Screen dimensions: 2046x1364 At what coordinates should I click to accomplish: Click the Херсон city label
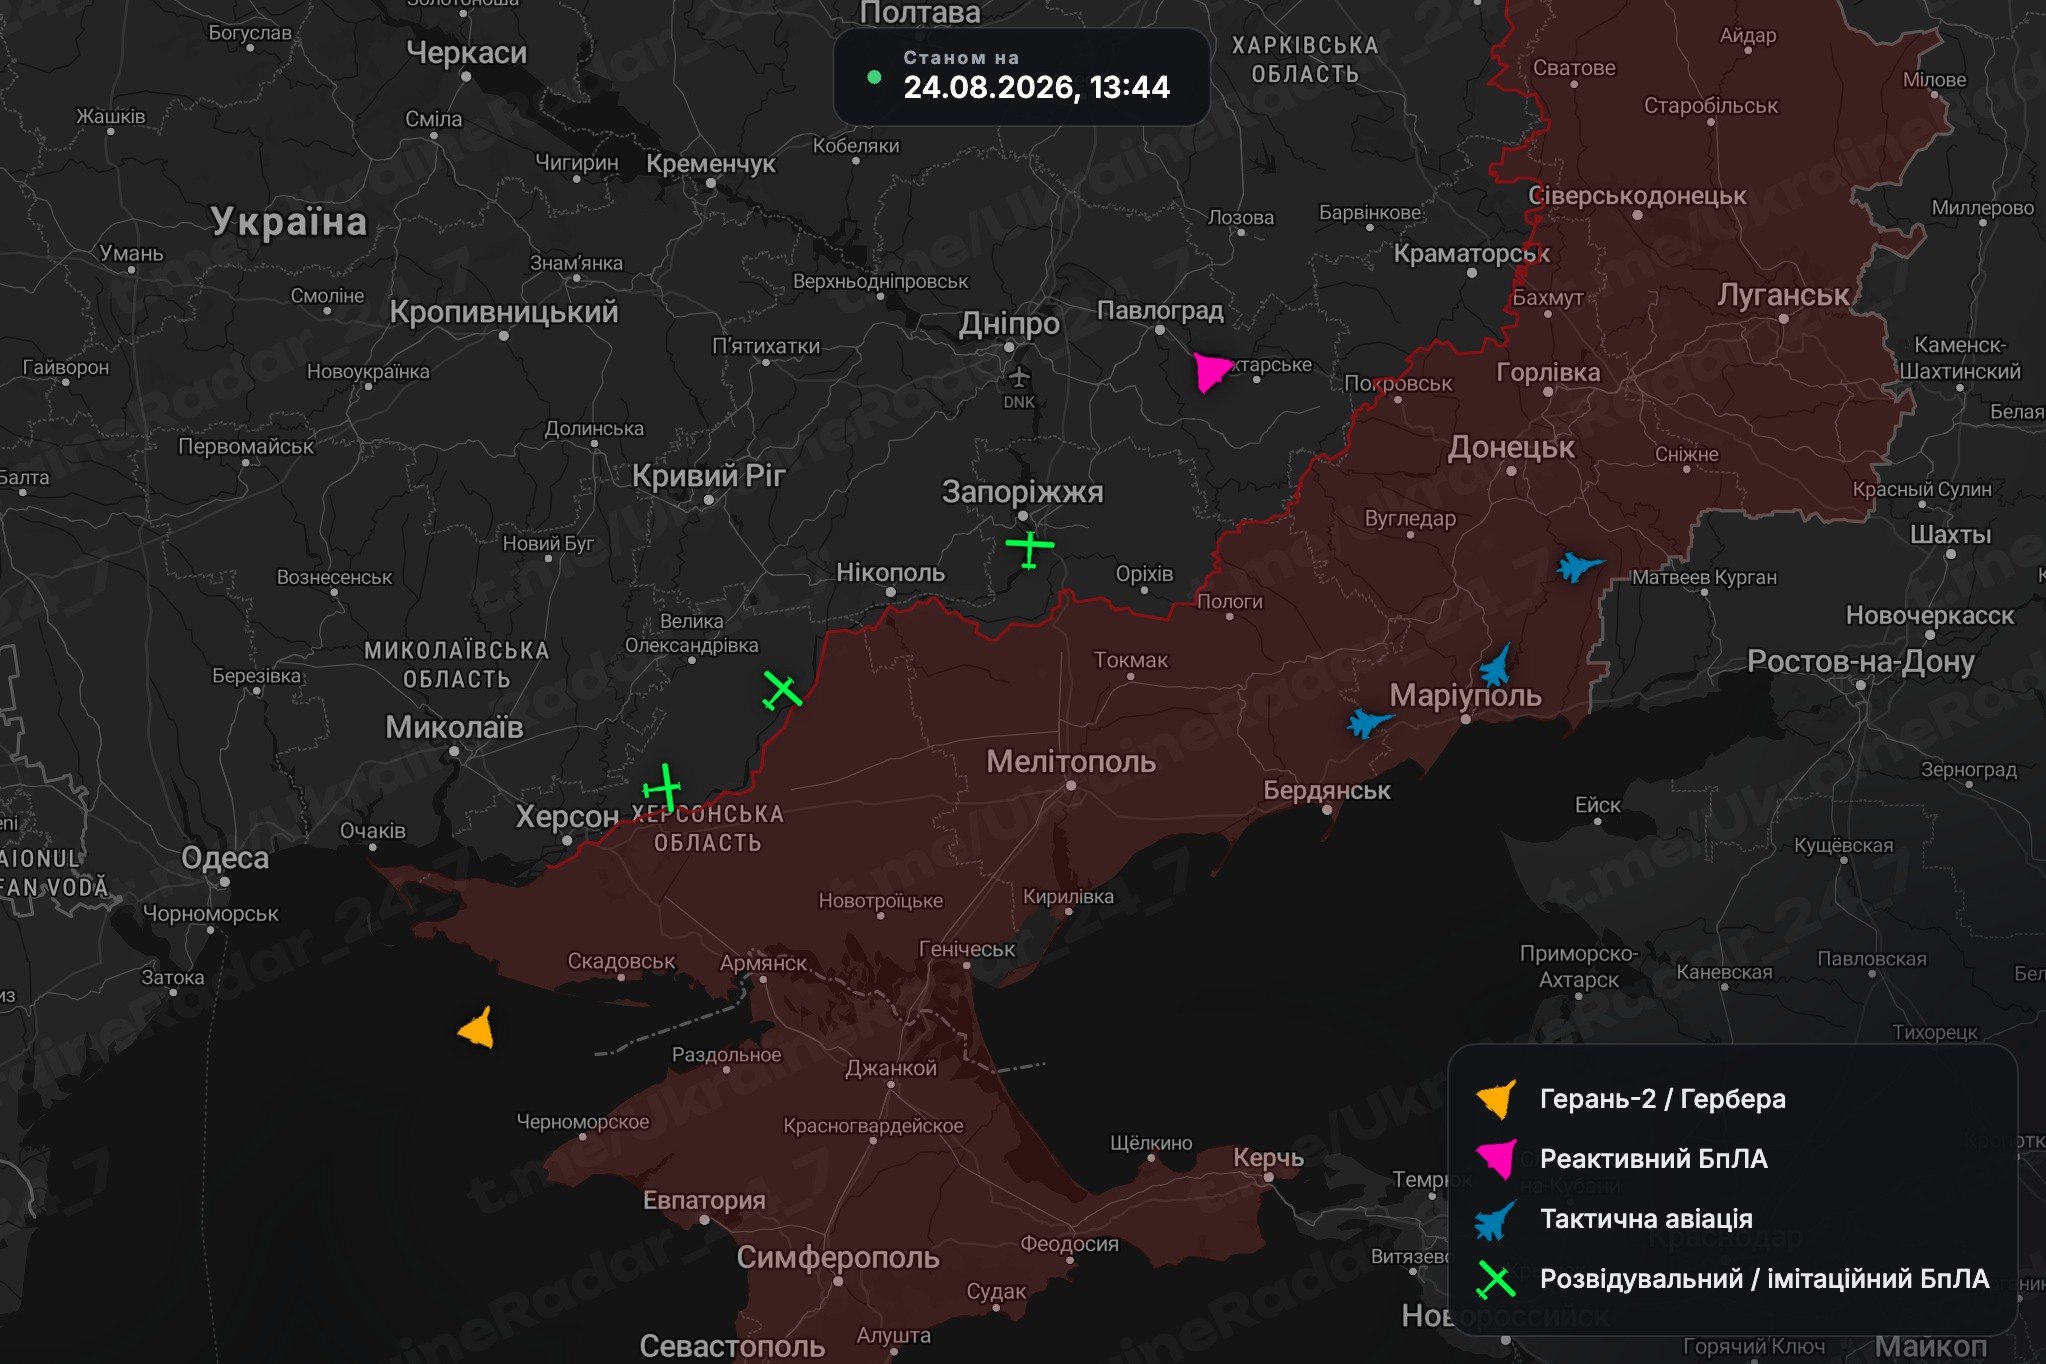pos(567,817)
